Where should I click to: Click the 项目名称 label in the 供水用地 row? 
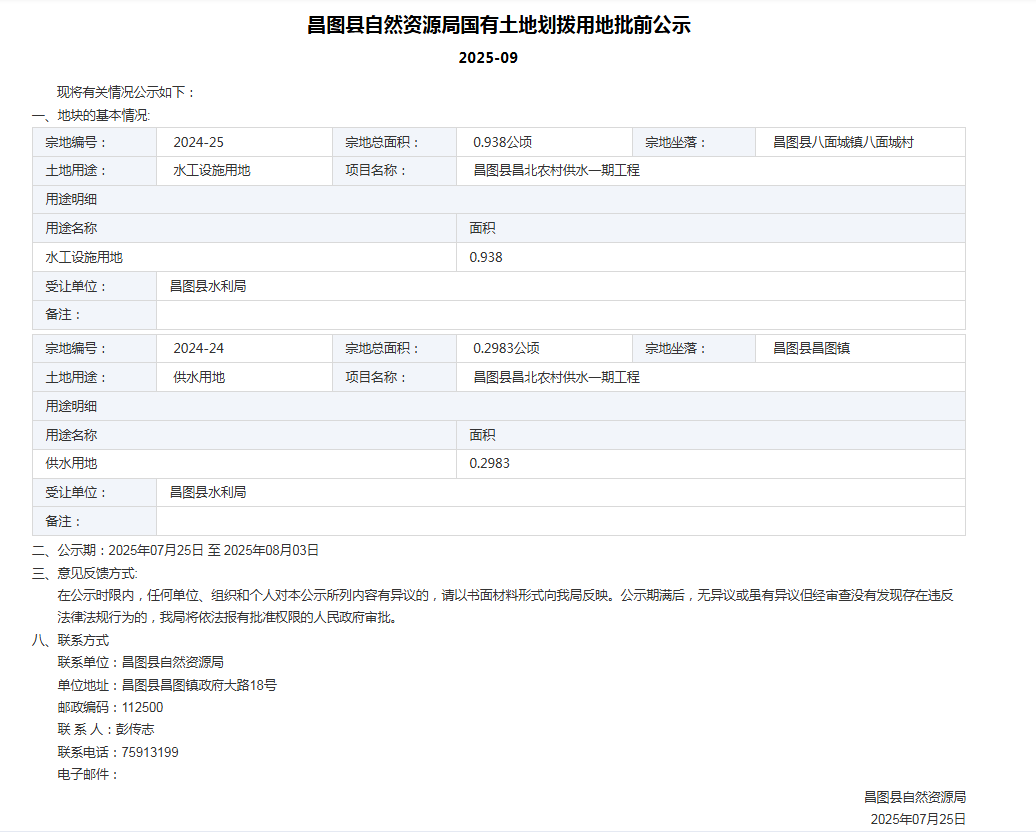click(375, 377)
